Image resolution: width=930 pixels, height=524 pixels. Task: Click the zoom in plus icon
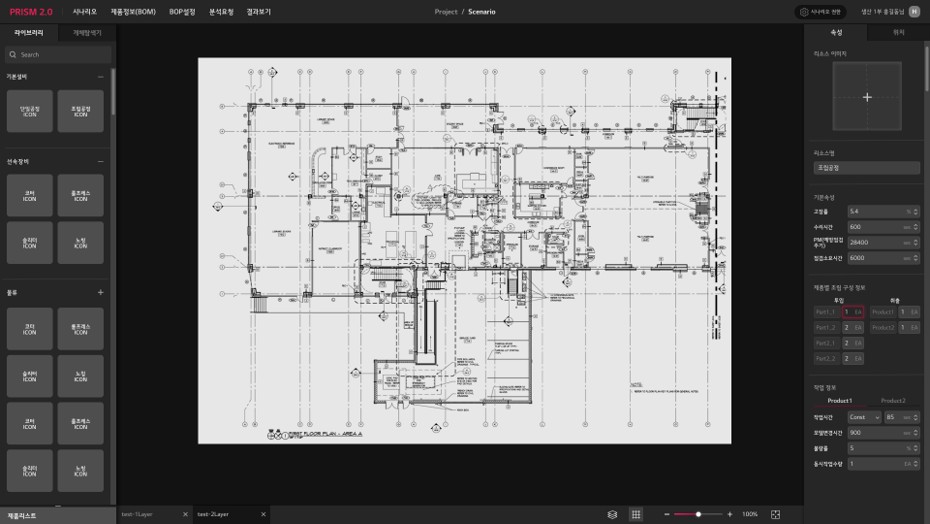click(729, 514)
